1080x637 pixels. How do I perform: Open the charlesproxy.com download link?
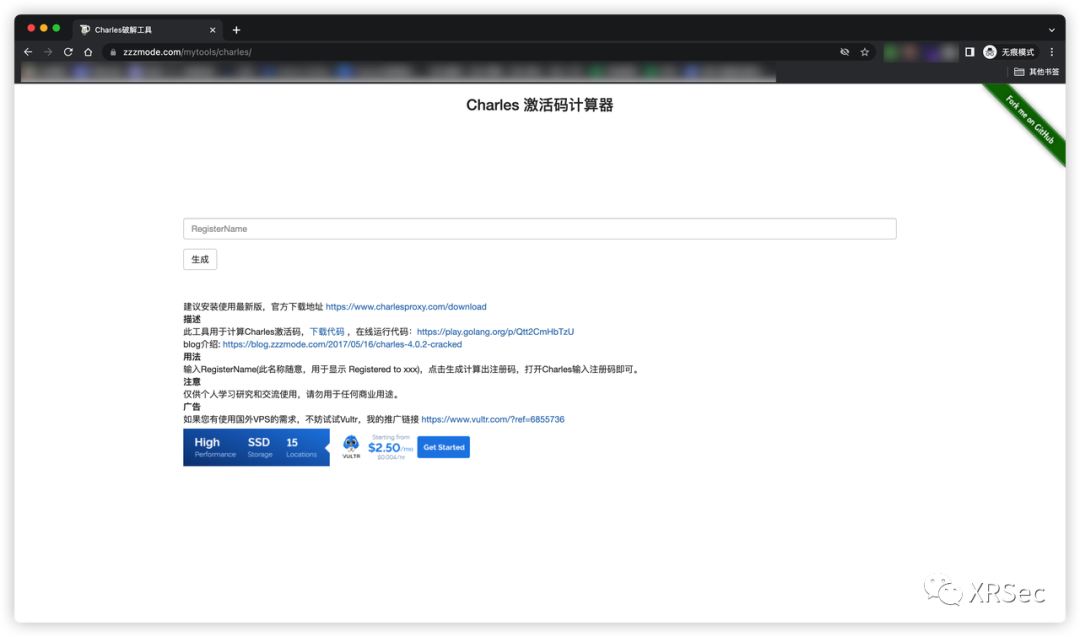click(406, 306)
